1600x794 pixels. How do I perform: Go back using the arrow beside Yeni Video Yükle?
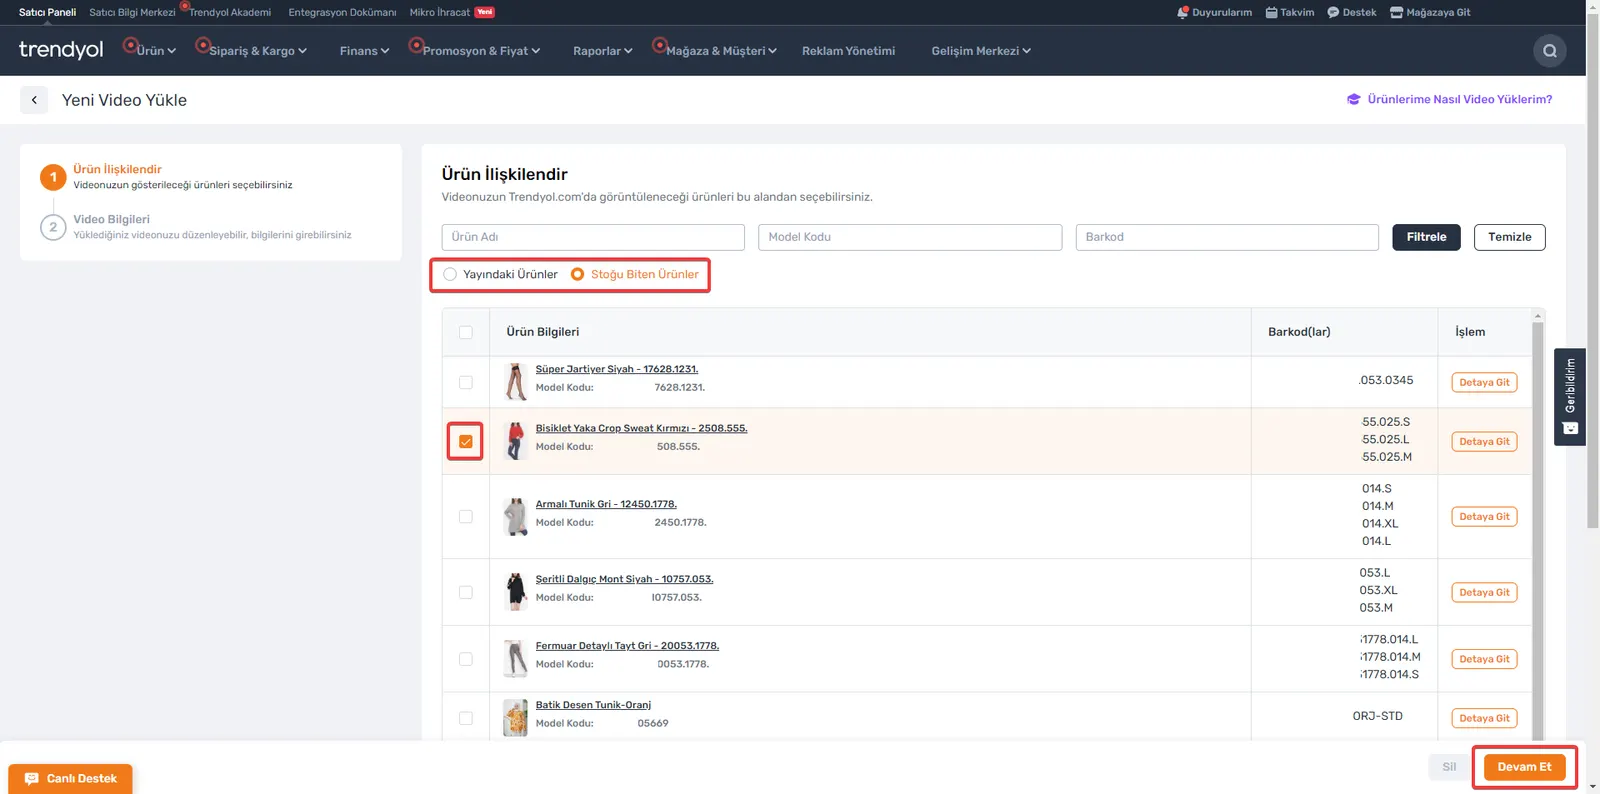[34, 100]
